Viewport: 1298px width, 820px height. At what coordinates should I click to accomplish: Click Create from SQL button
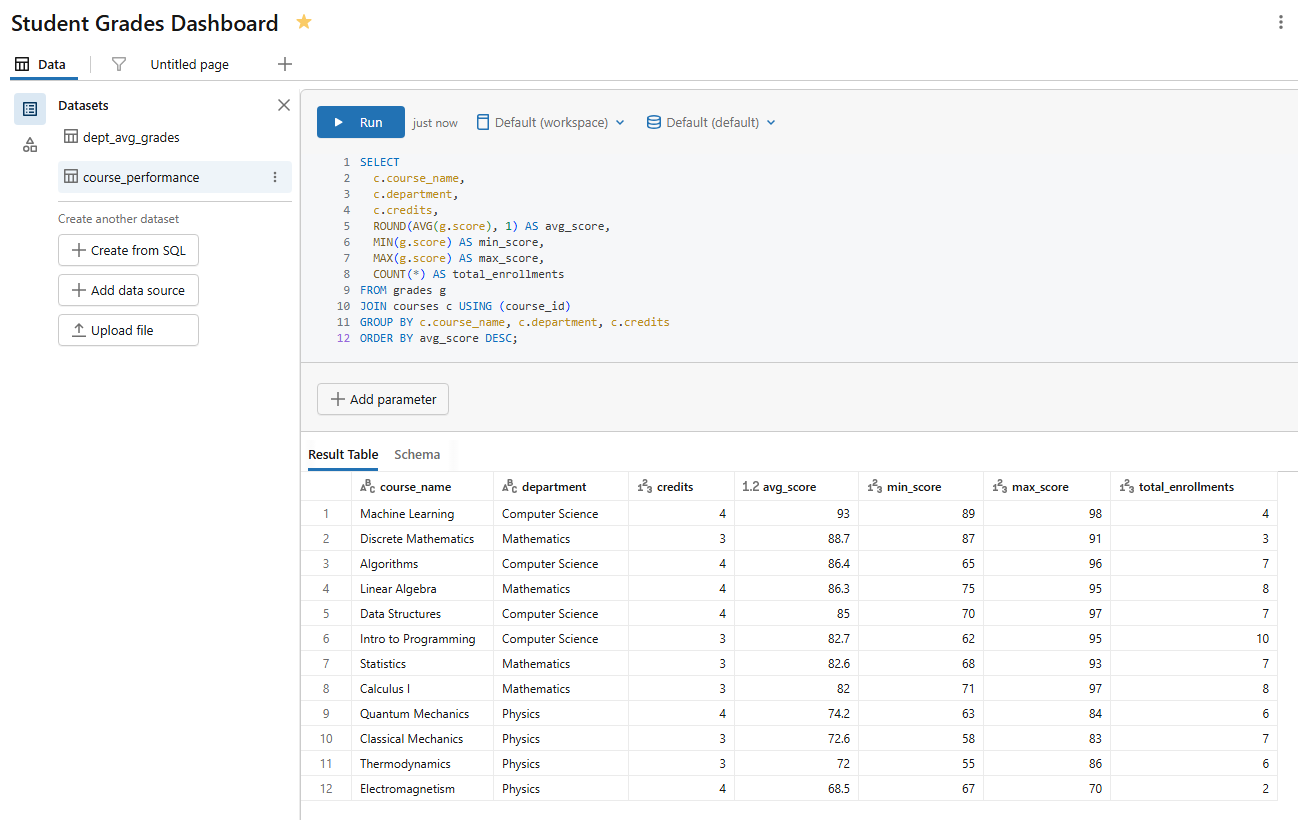click(128, 250)
